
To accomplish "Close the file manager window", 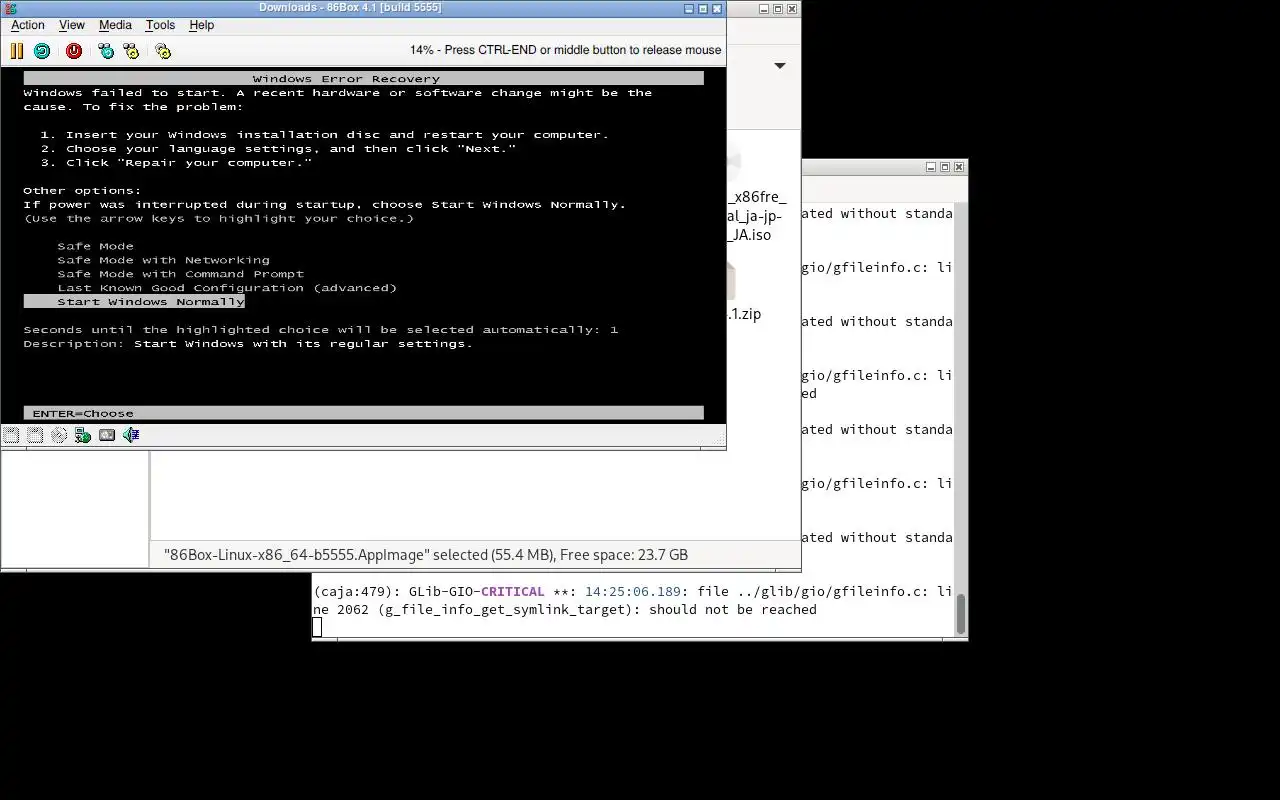I will point(792,9).
